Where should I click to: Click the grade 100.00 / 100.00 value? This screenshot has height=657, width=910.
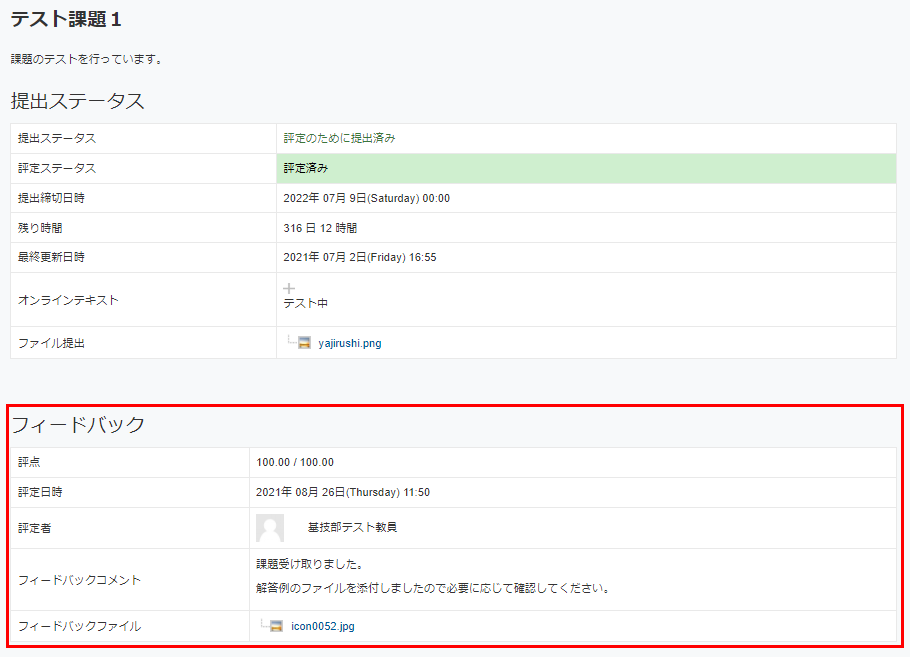coord(295,462)
